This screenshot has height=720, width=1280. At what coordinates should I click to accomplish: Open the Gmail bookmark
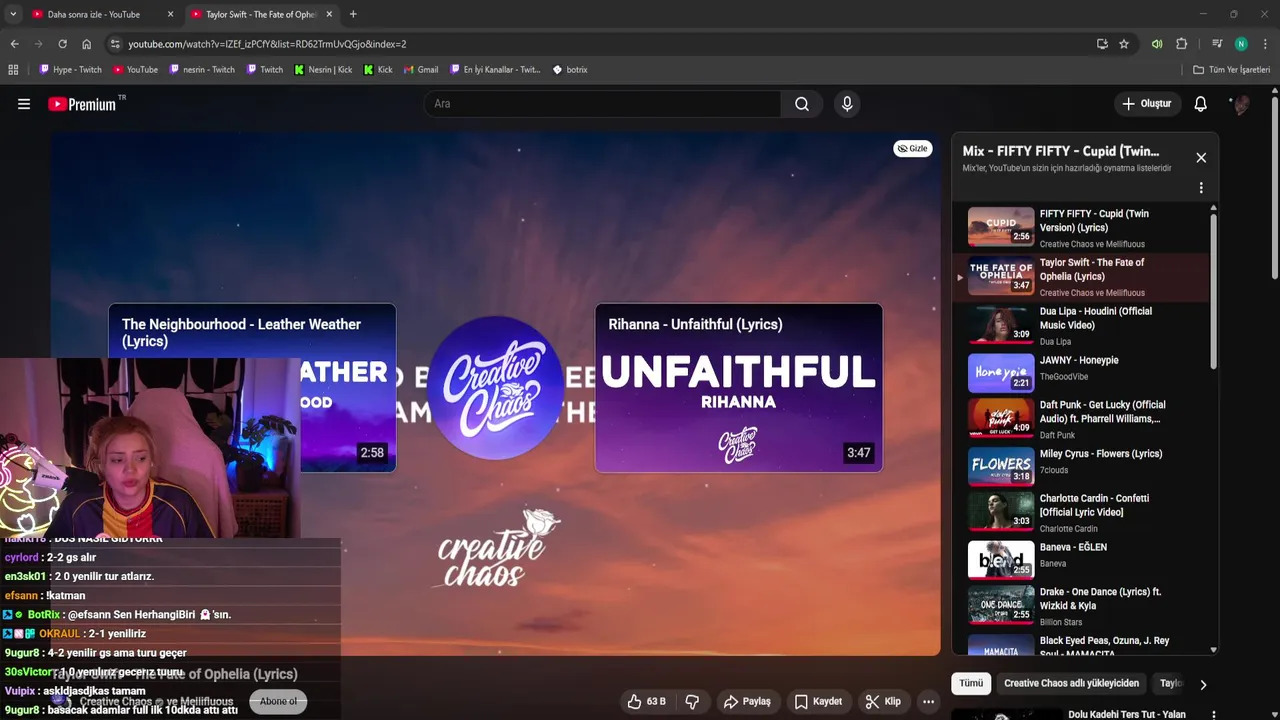[420, 70]
